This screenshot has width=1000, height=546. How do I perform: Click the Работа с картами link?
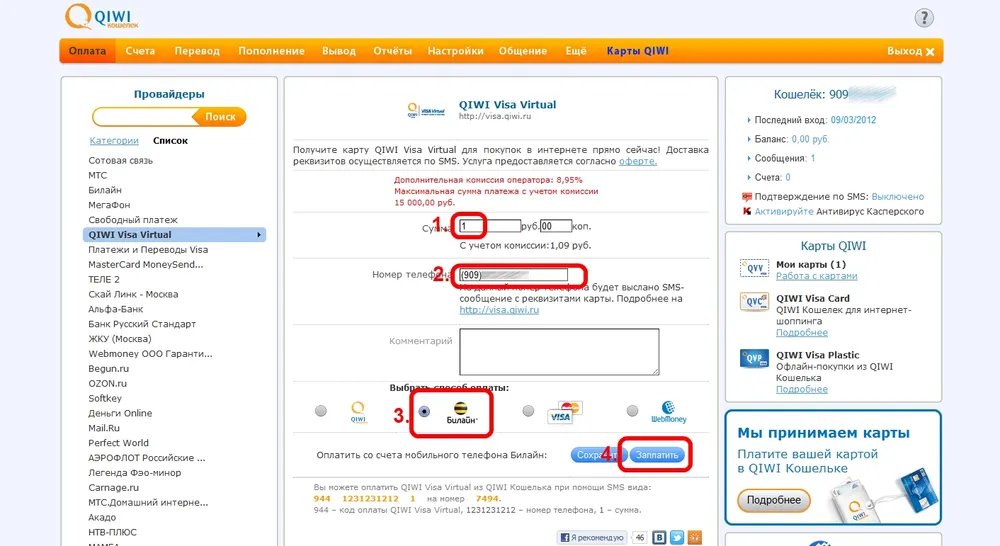coord(816,276)
